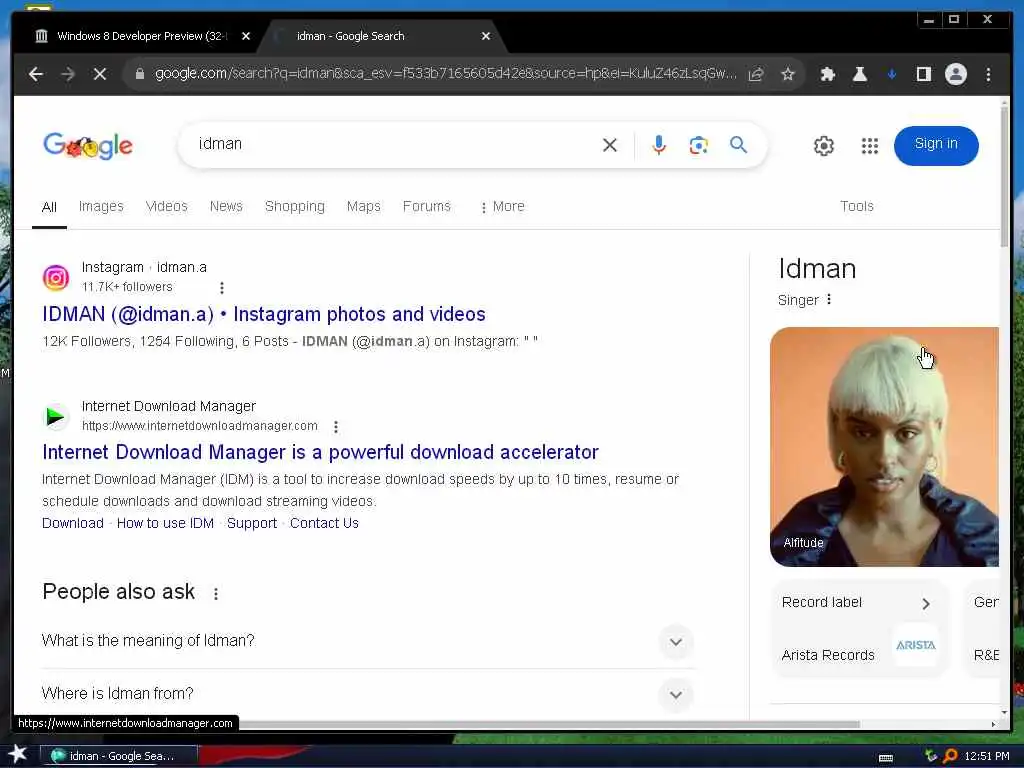
Task: Search by voice microphone icon
Action: 659,145
